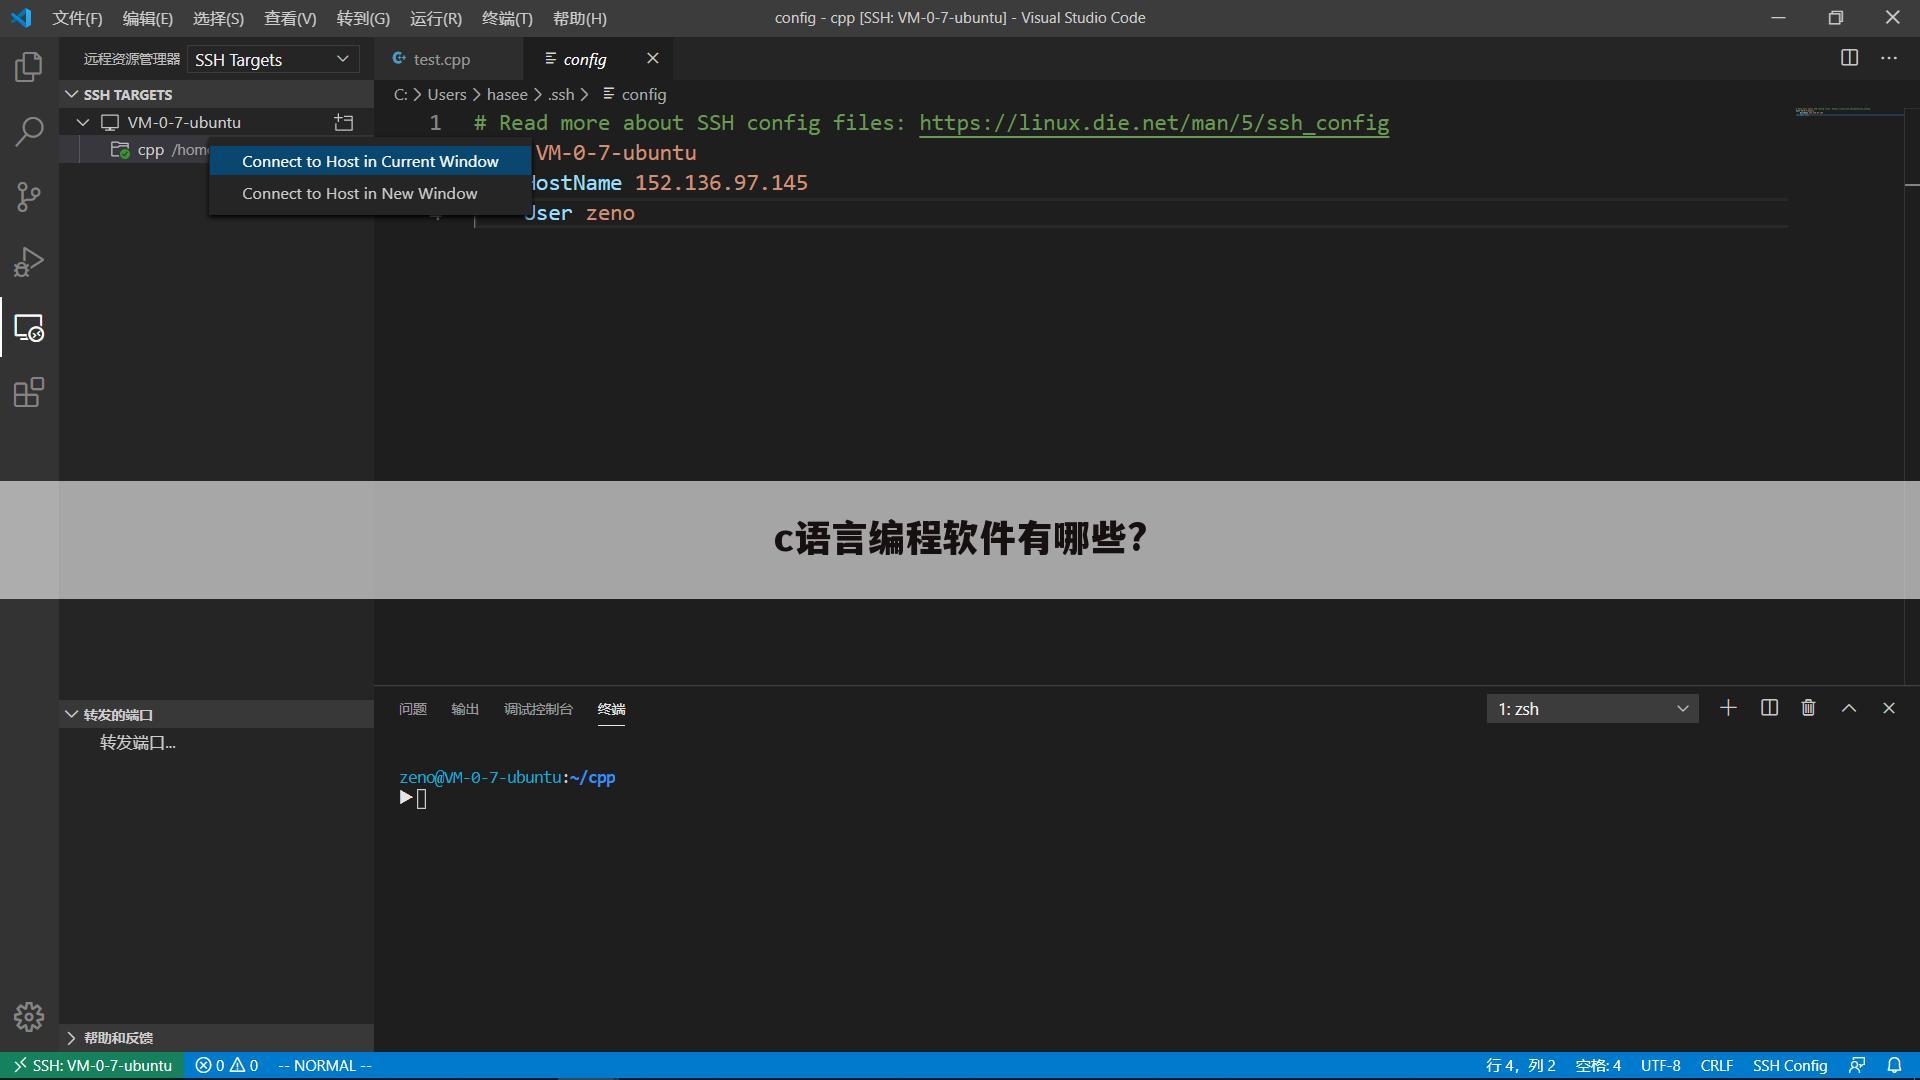
Task: Select the cpp folder tree item
Action: coord(150,150)
